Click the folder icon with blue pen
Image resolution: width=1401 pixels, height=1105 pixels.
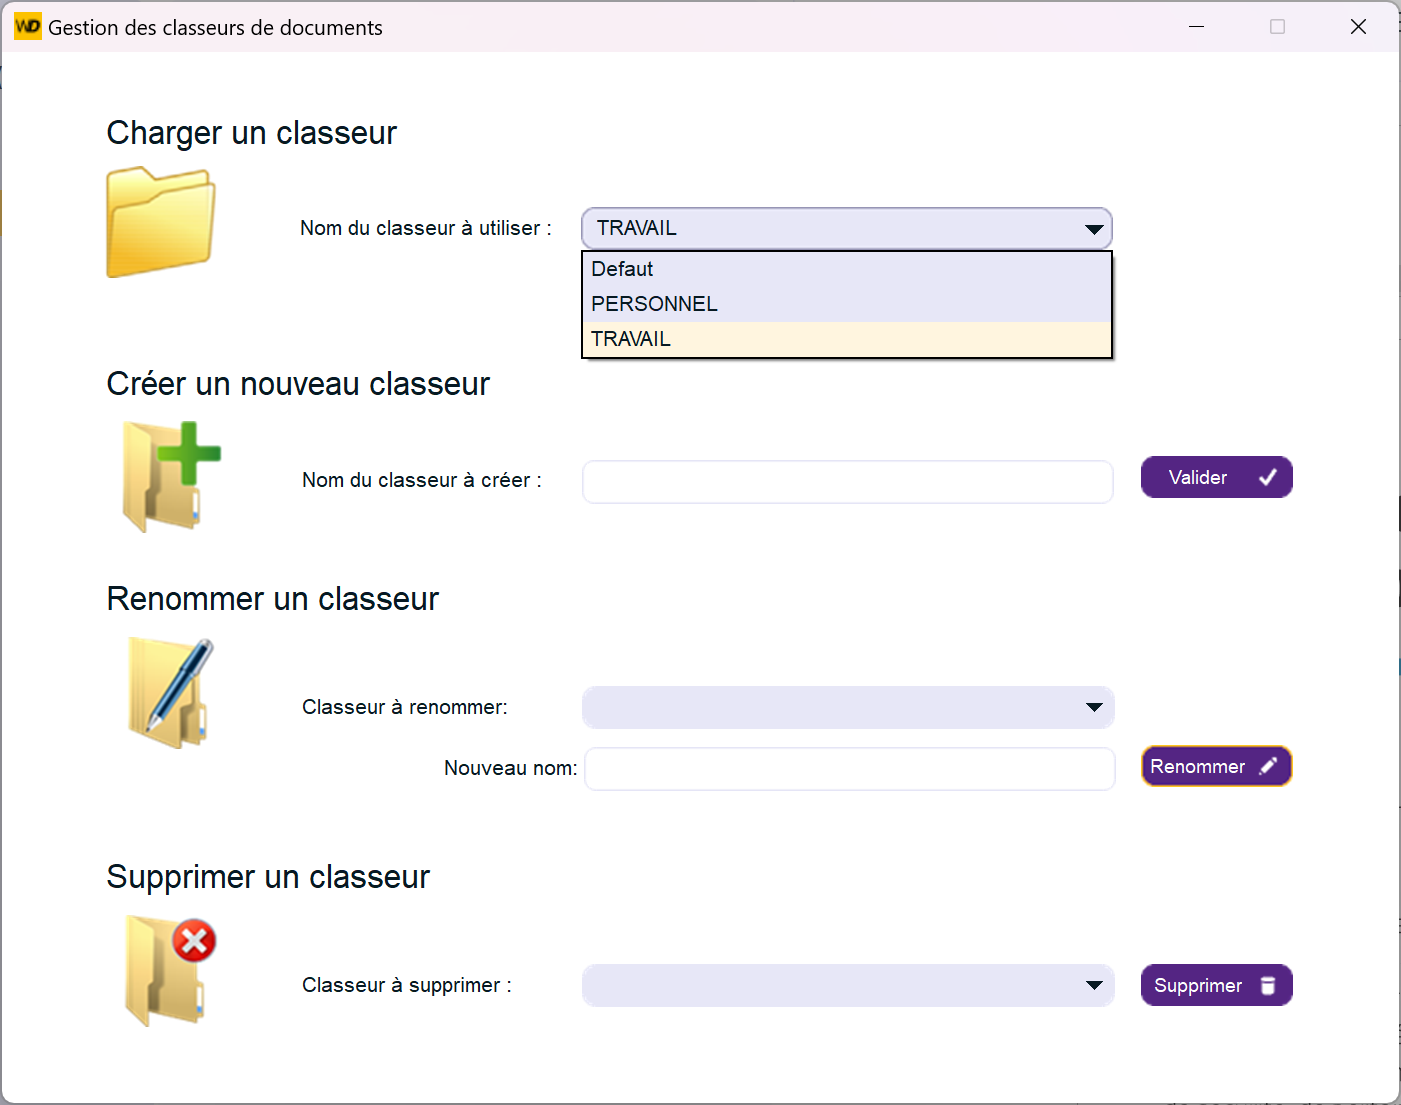pyautogui.click(x=170, y=693)
